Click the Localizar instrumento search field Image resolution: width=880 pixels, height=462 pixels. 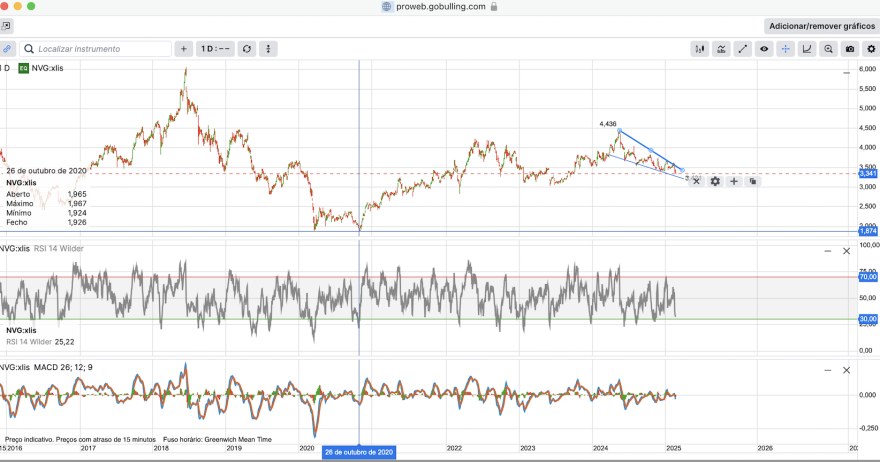point(95,49)
